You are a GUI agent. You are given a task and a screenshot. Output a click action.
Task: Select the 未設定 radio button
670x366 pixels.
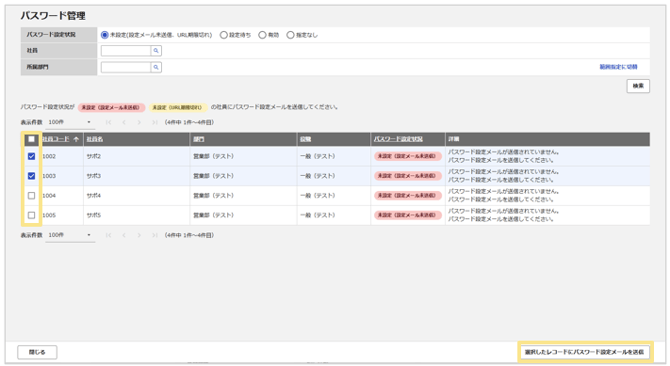[x=105, y=35]
